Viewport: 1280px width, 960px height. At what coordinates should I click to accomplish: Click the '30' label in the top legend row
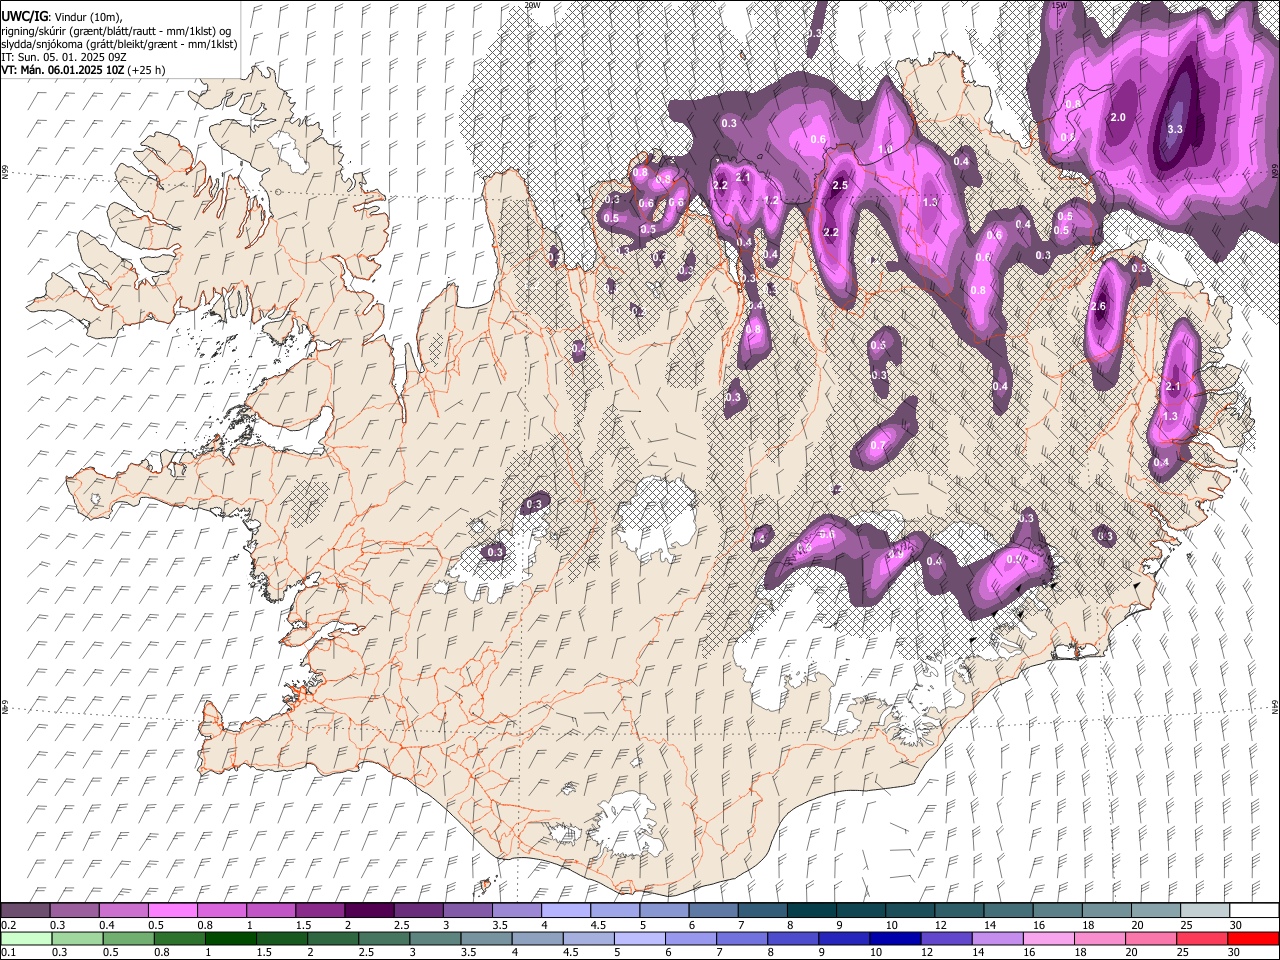pos(1236,925)
